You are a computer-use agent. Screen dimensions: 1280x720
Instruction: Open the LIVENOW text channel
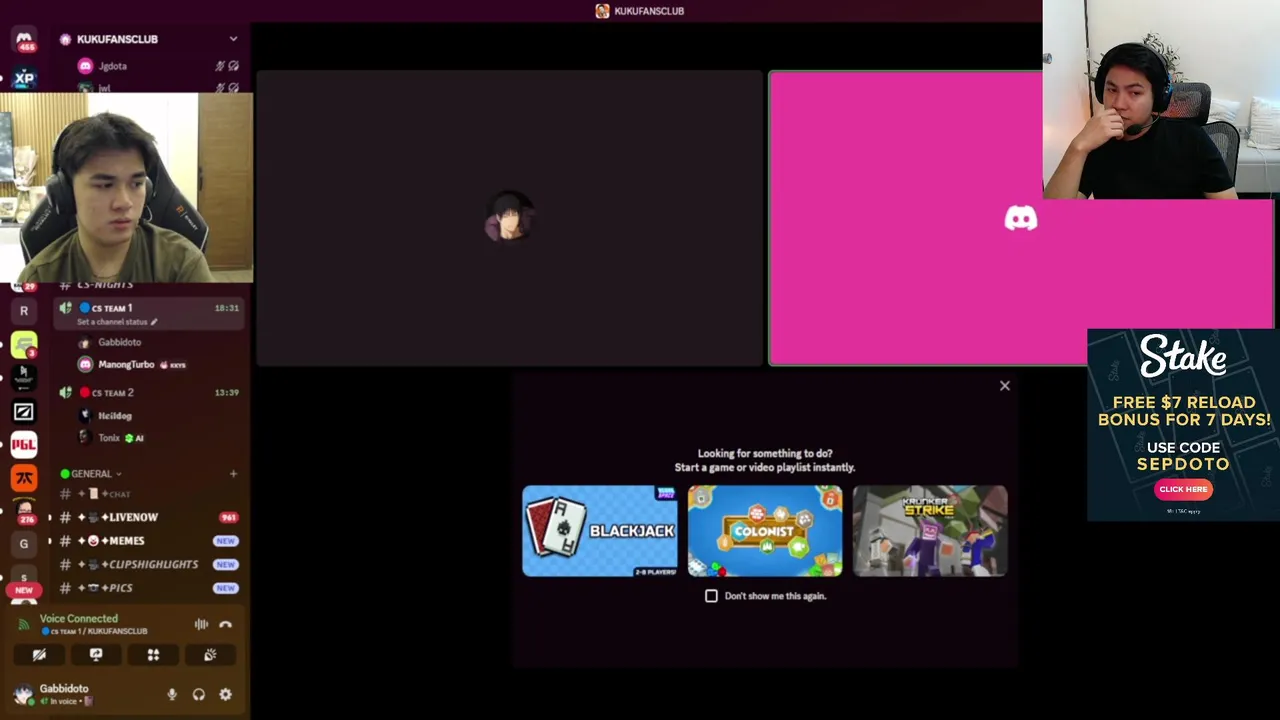(150, 518)
